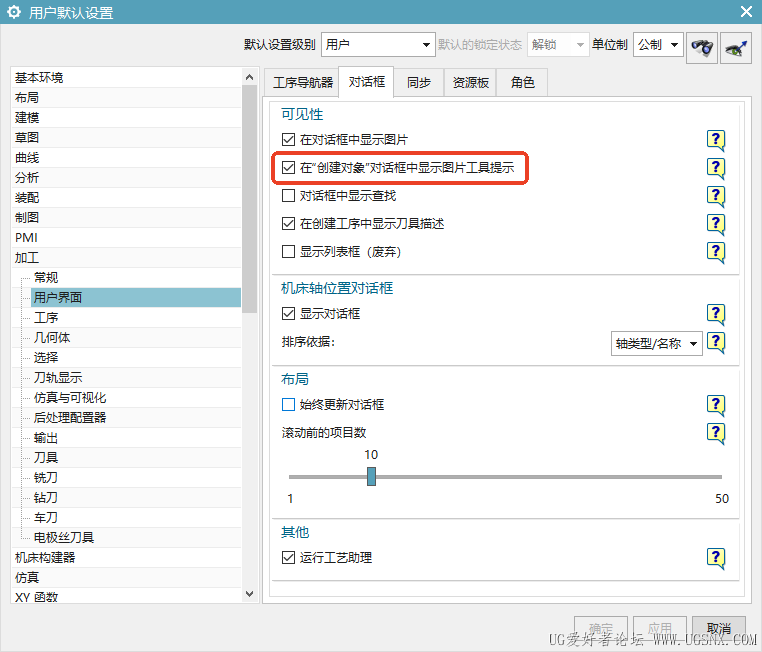Toggle 运行工艺助理 checkbox
The image size is (762, 652).
coord(288,558)
